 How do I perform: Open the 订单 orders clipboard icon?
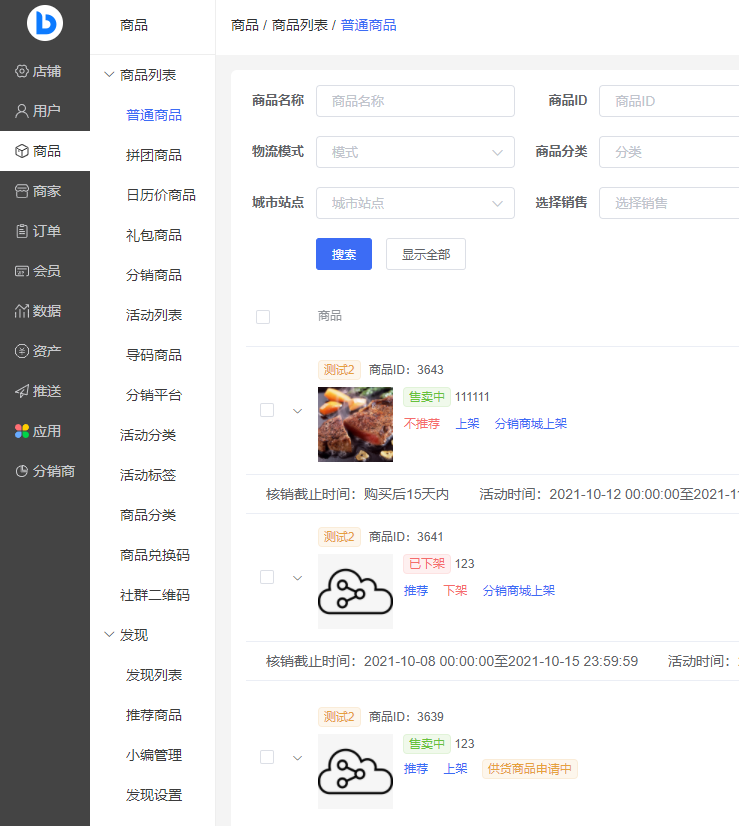22,231
